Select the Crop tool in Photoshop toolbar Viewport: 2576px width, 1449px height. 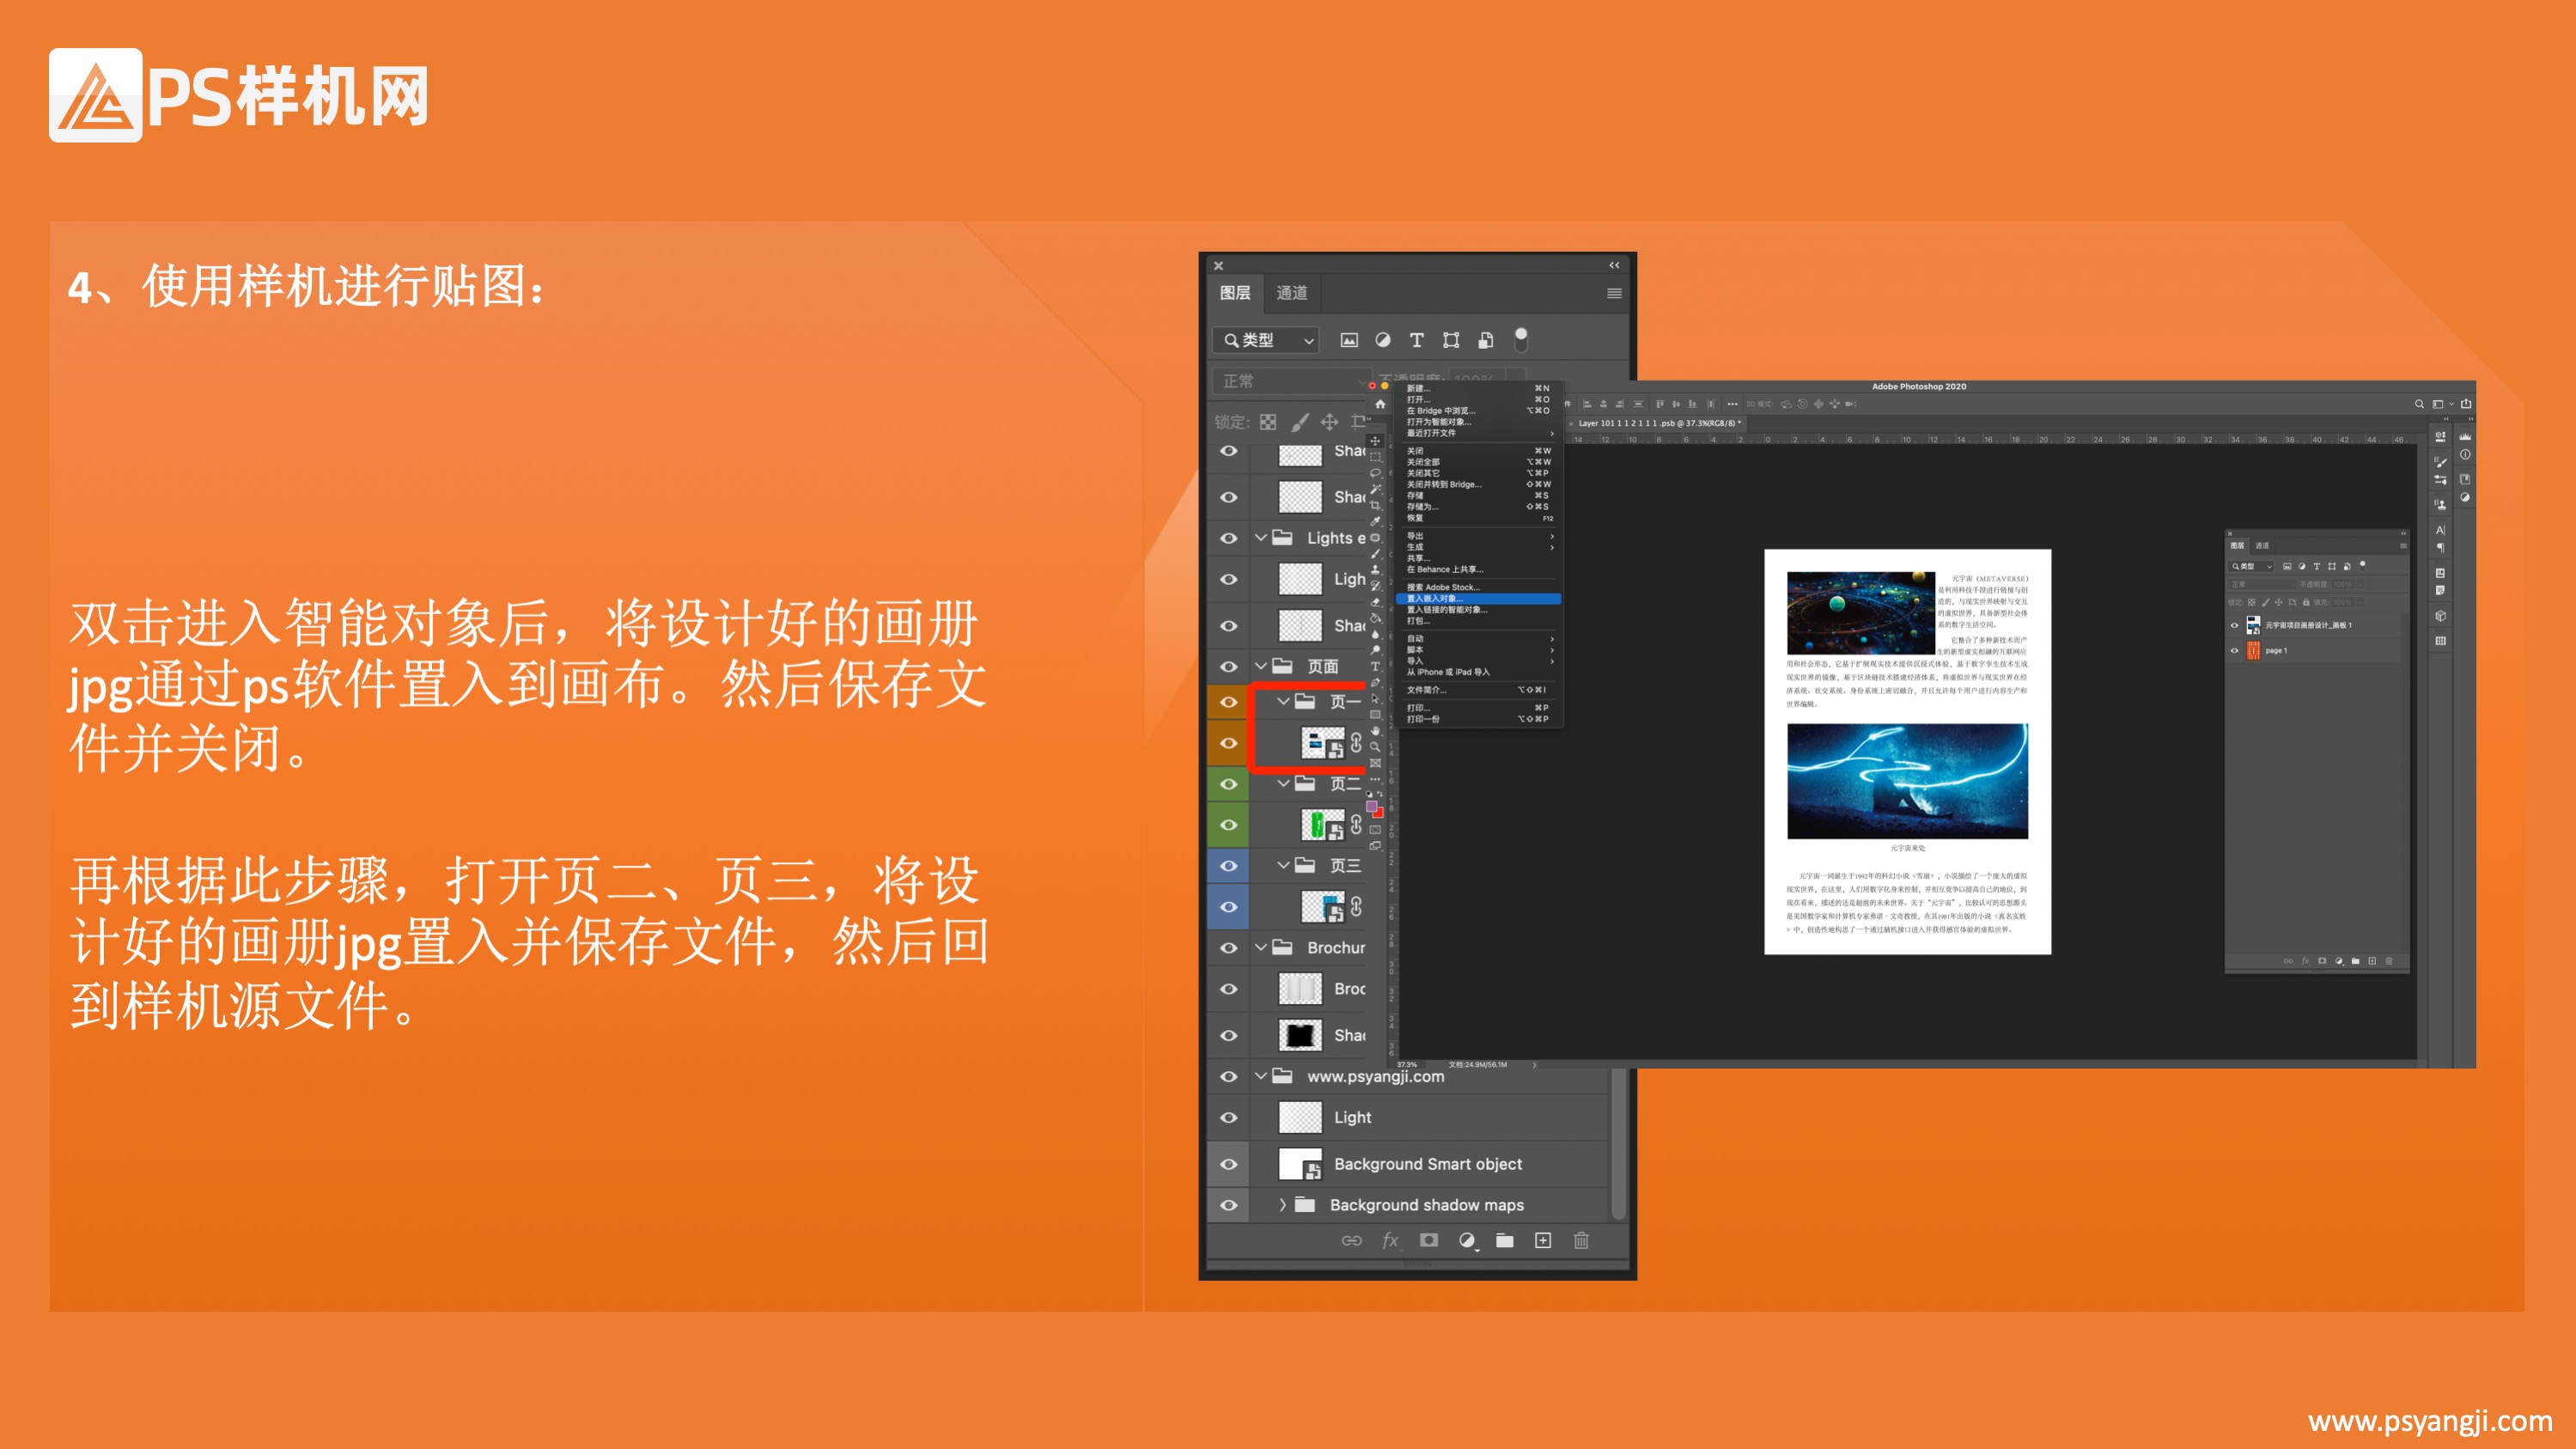1376,505
